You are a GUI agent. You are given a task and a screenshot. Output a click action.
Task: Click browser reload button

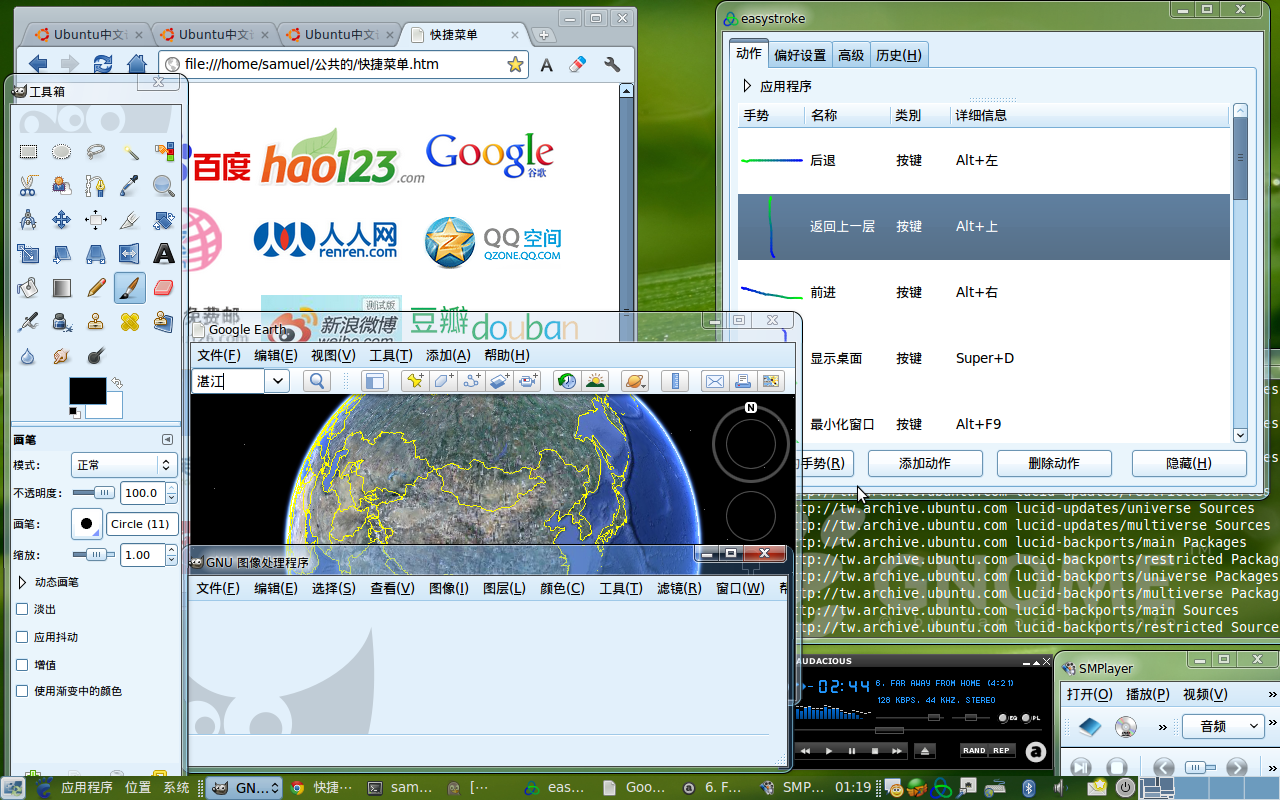coord(103,64)
